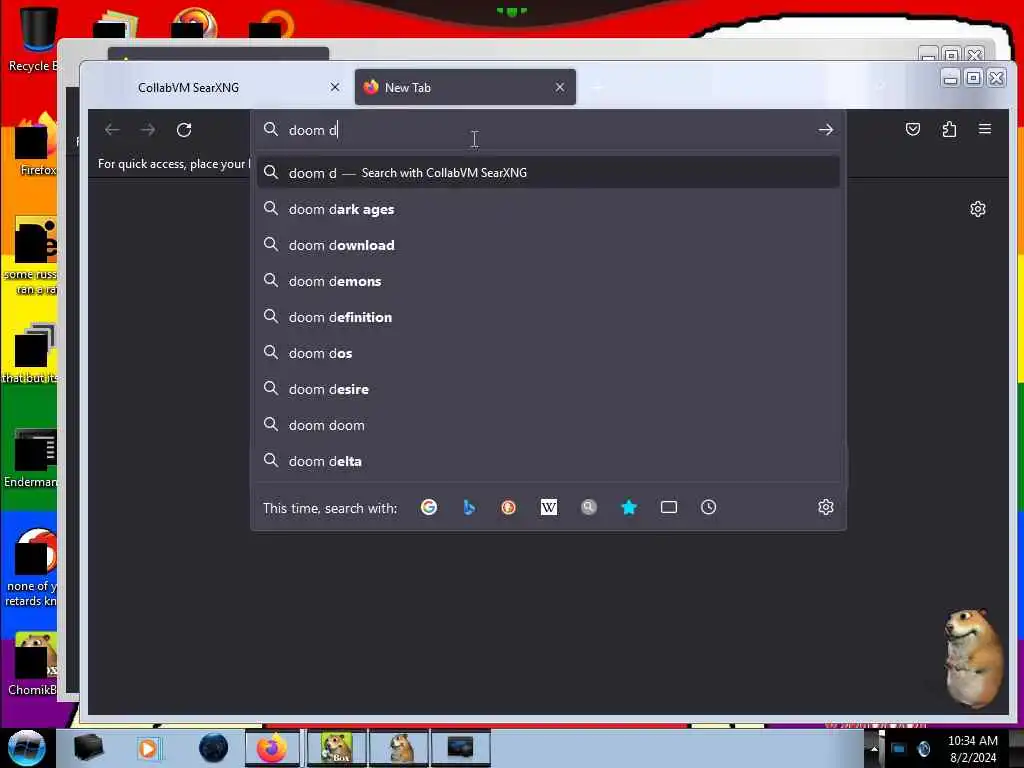Open the black box taskbar icon
Screen dimensions: 1024x768
88,748
